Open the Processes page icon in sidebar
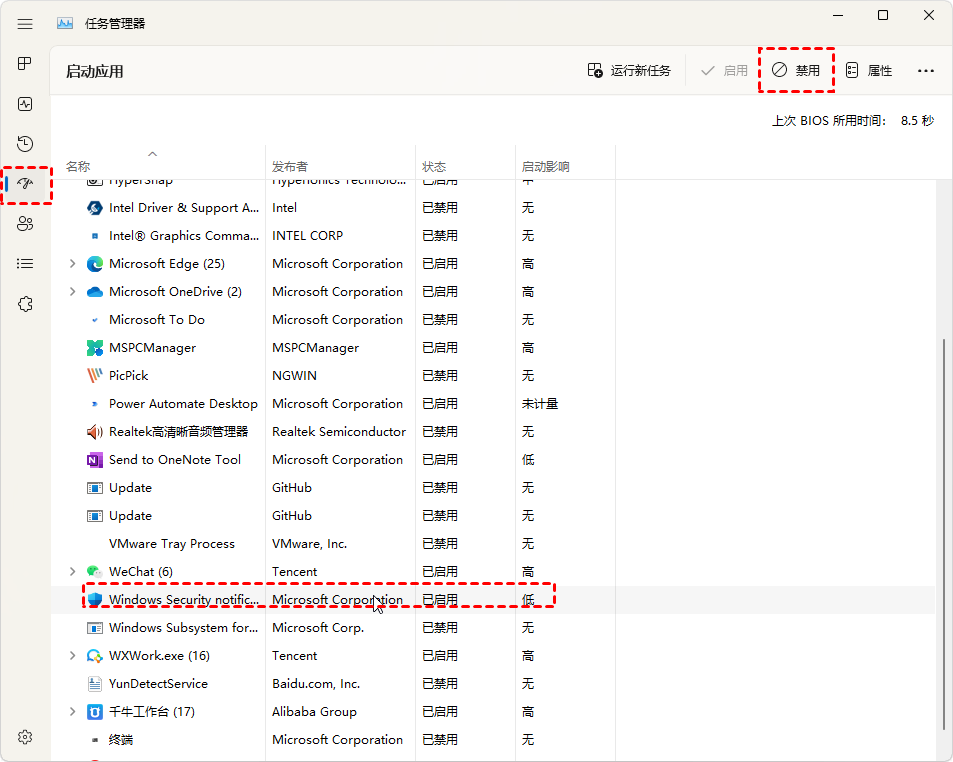 pyautogui.click(x=25, y=64)
